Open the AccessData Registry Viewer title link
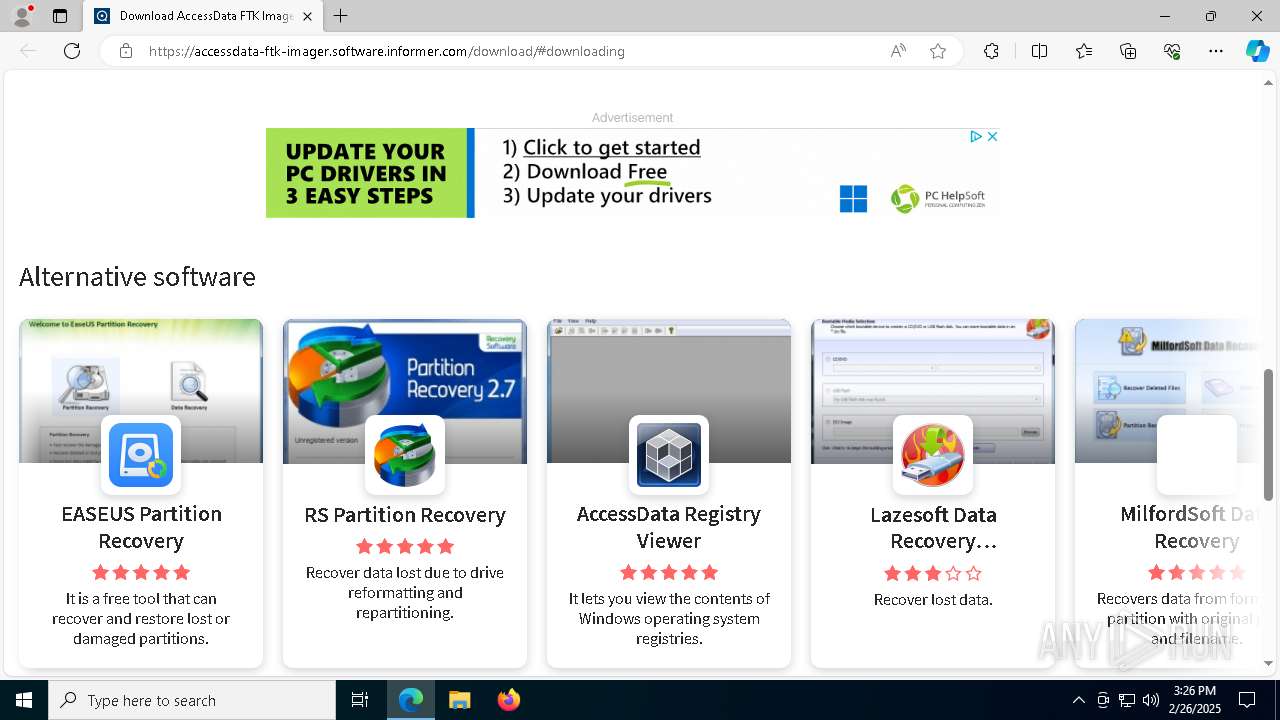 (x=669, y=527)
